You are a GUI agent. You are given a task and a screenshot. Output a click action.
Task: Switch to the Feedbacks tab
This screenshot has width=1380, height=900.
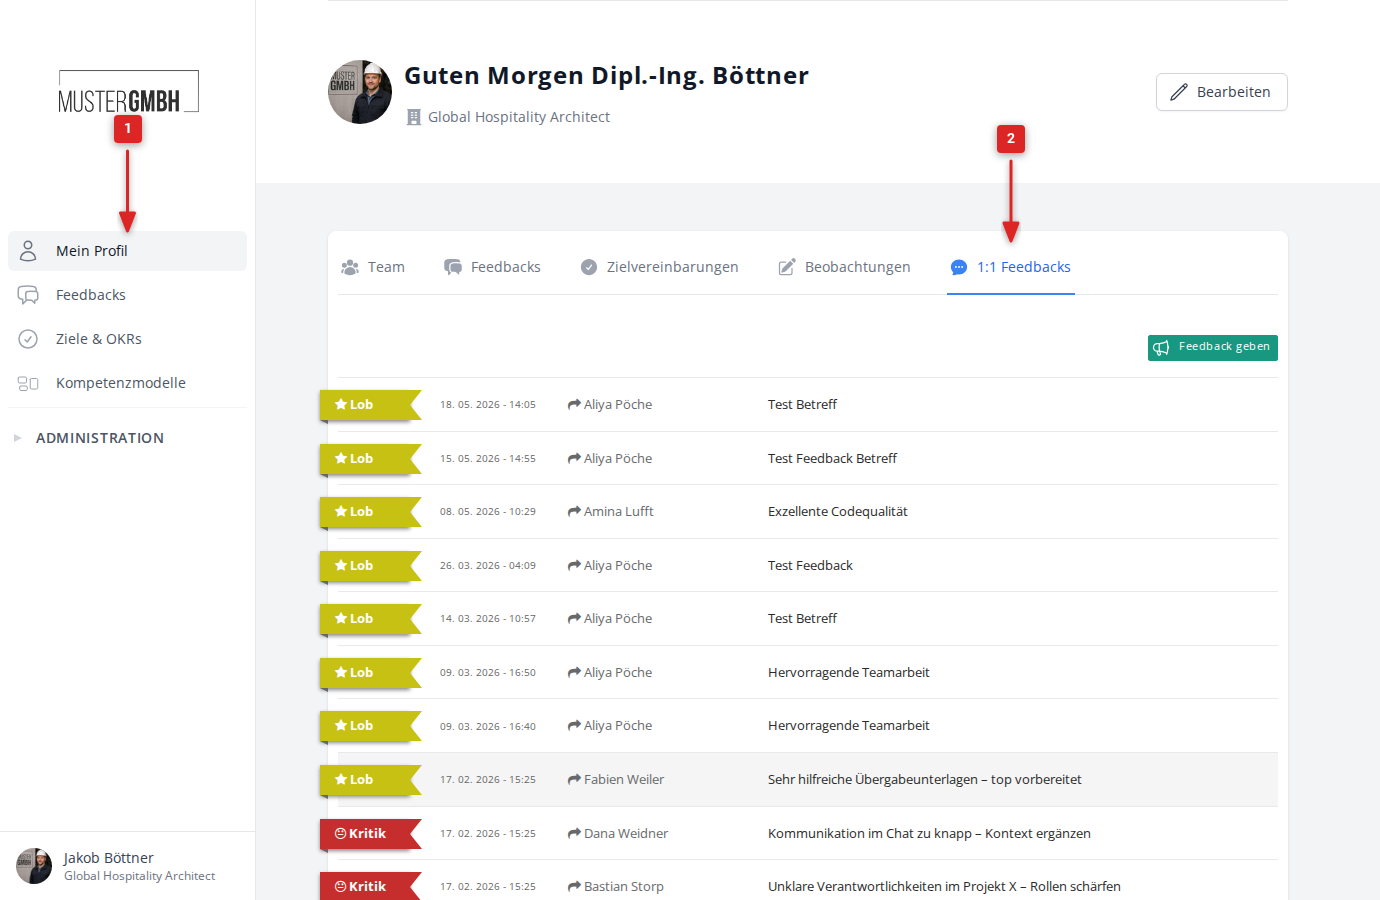pyautogui.click(x=492, y=267)
